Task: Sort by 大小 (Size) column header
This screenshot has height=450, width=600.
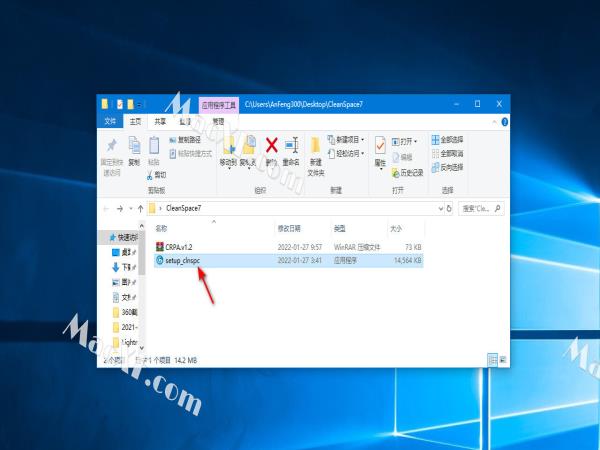Action: pos(396,228)
